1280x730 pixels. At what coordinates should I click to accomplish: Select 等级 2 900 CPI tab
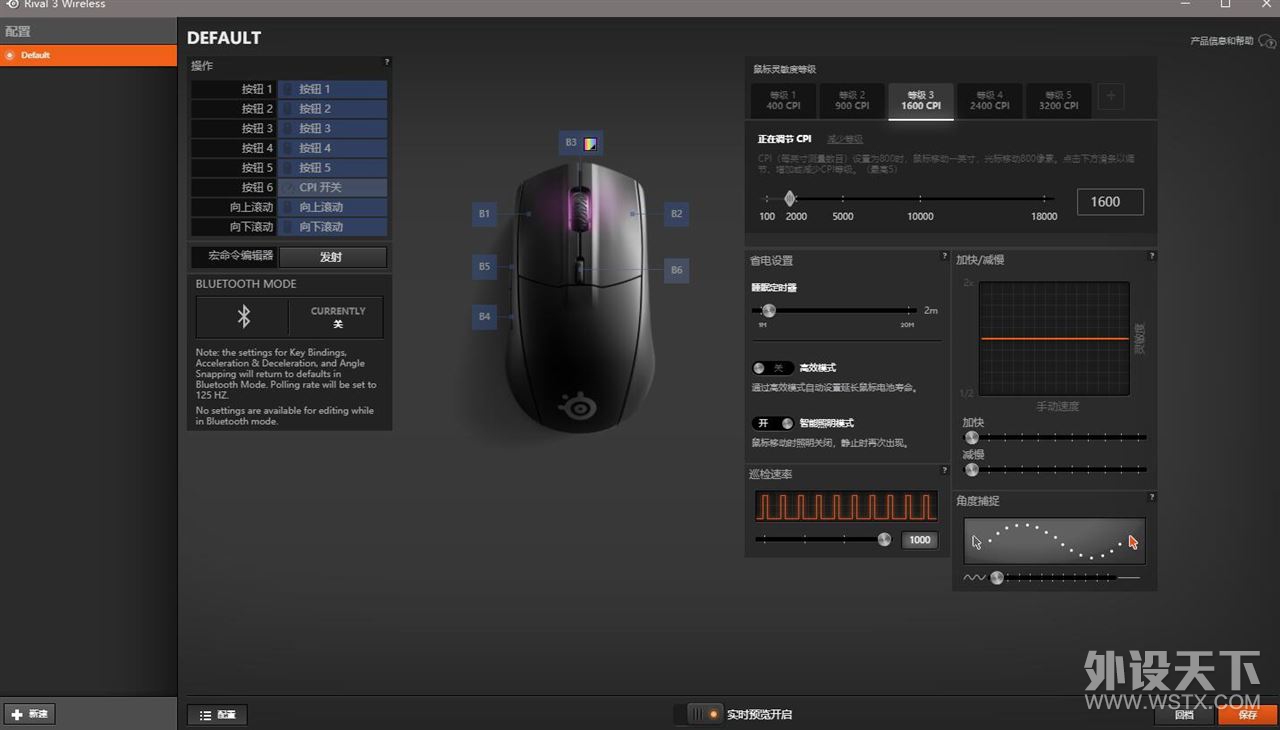tap(852, 100)
